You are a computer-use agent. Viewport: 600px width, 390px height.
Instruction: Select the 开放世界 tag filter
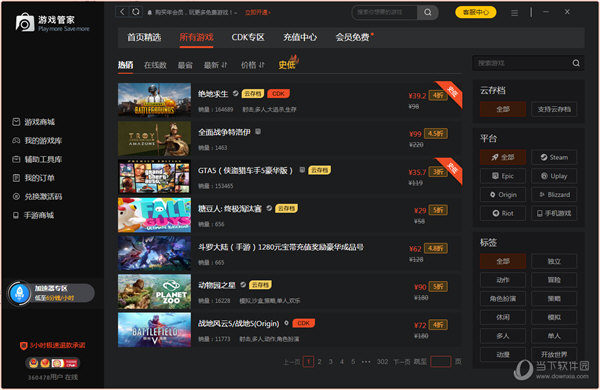(554, 354)
